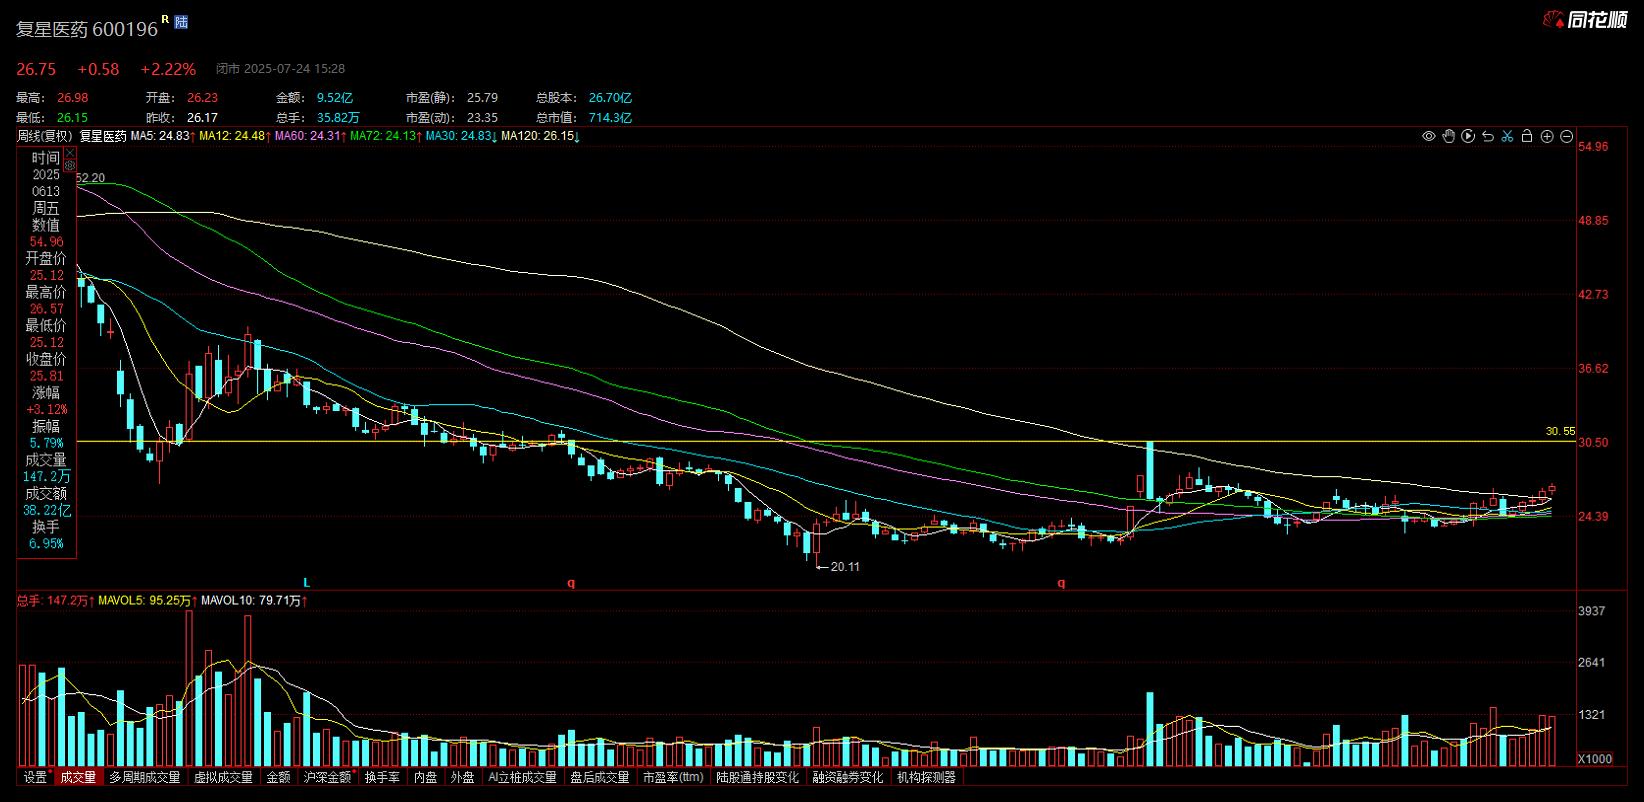Switch to 虚拟成交量 tab
The height and width of the screenshot is (802, 1644).
coord(224,777)
